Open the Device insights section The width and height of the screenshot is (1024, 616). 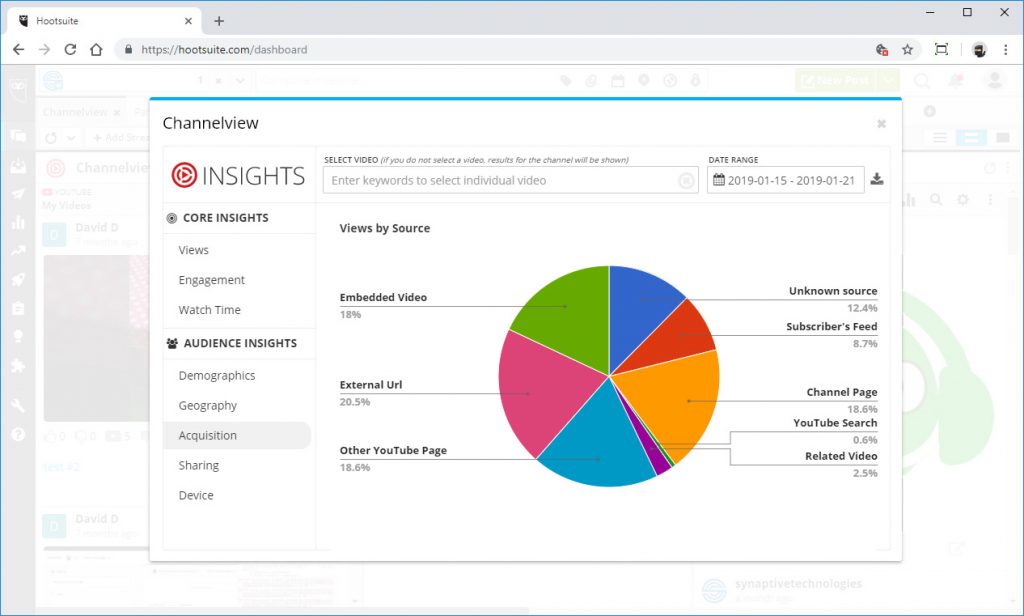[196, 495]
